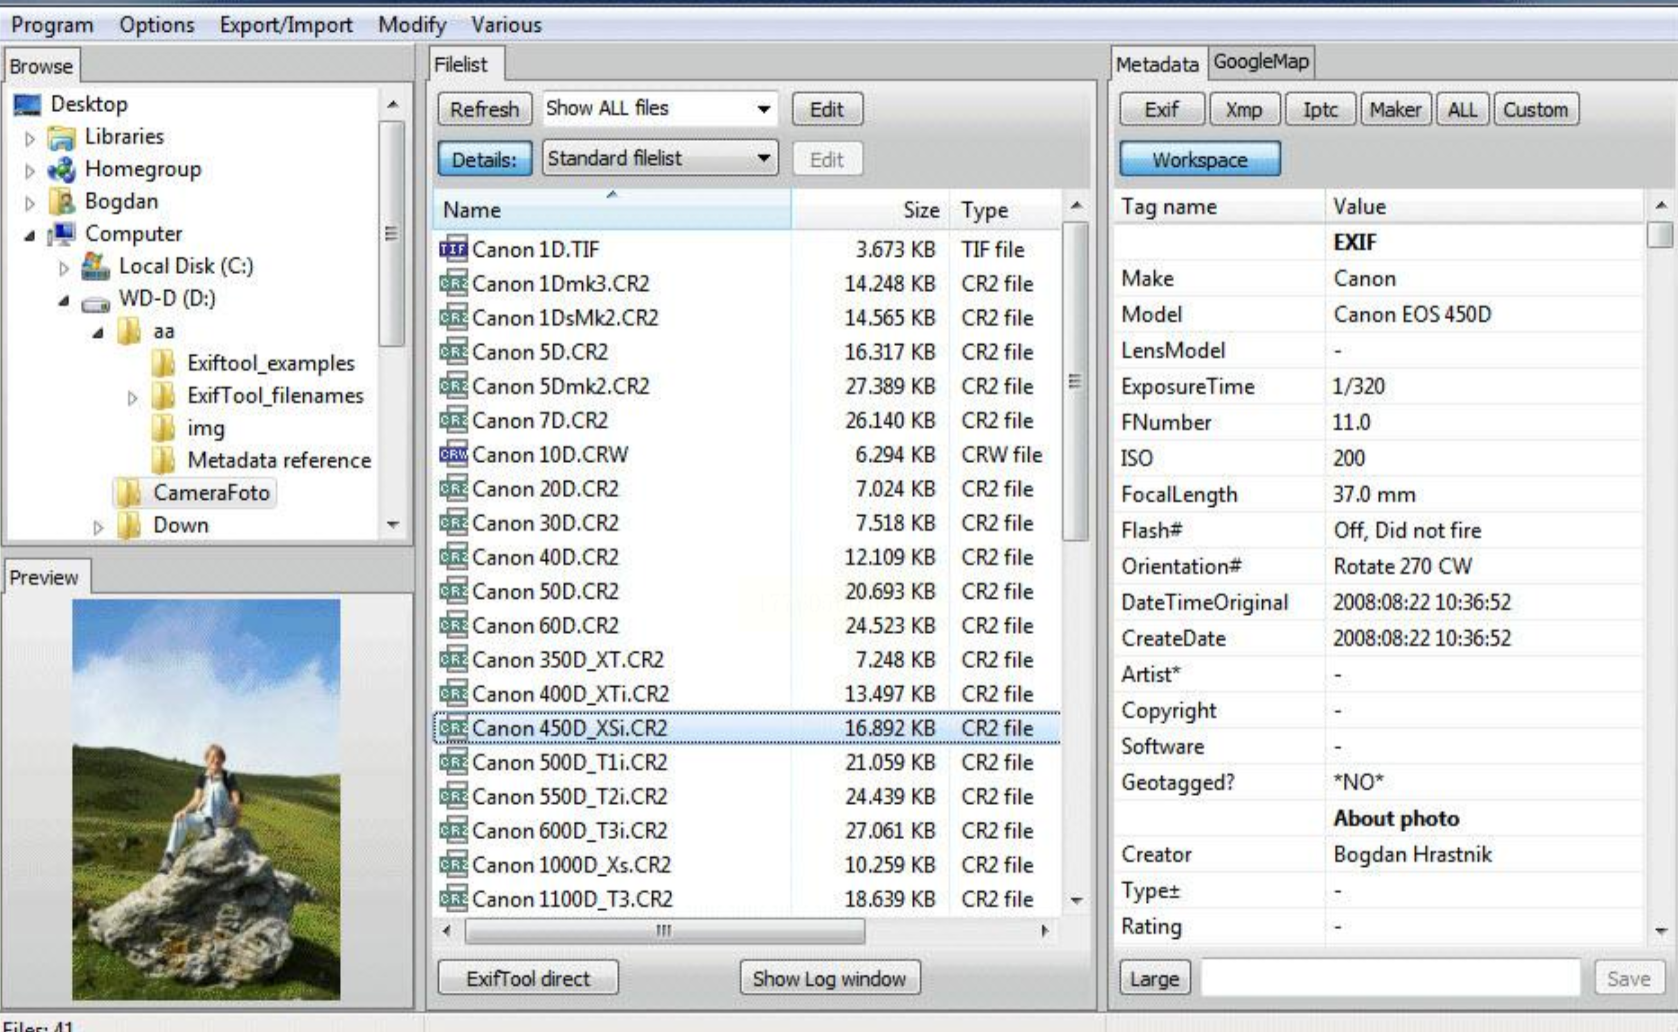Expand the Homegroup tree node
This screenshot has width=1678, height=1032.
30,170
